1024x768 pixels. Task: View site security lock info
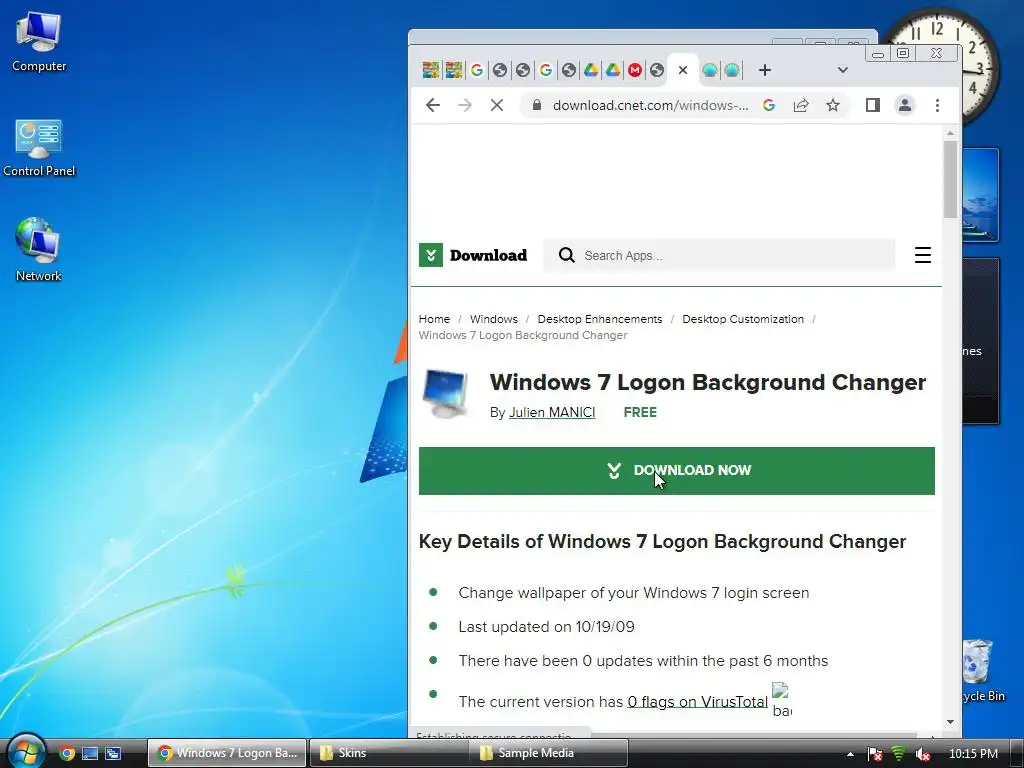click(x=536, y=105)
